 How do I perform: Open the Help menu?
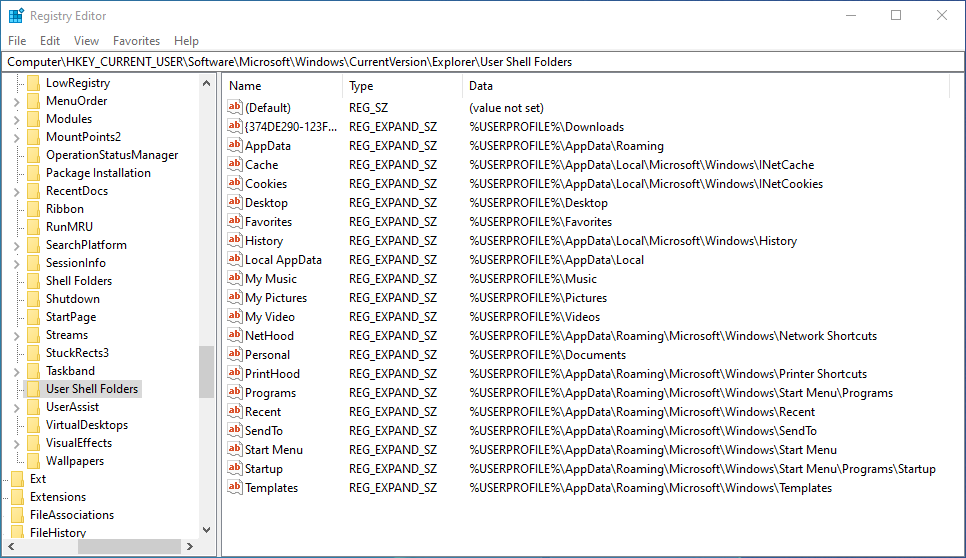click(186, 41)
